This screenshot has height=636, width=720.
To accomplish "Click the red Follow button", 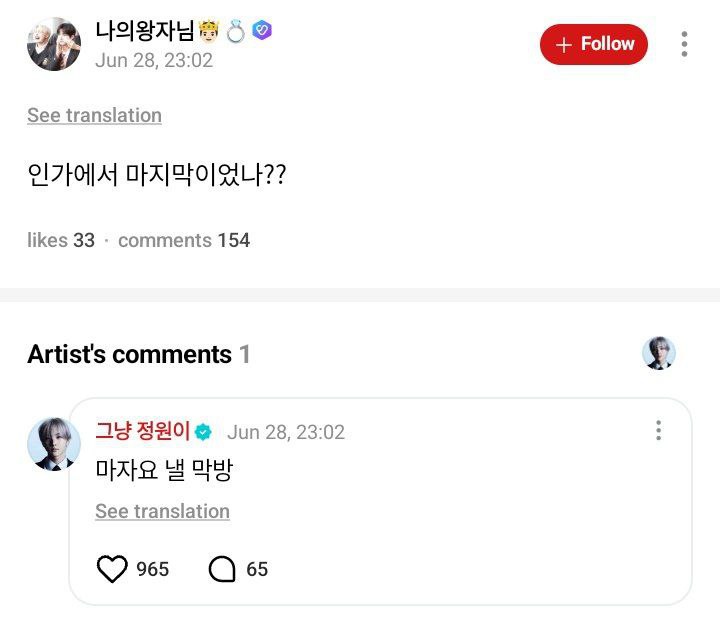I will (x=594, y=44).
